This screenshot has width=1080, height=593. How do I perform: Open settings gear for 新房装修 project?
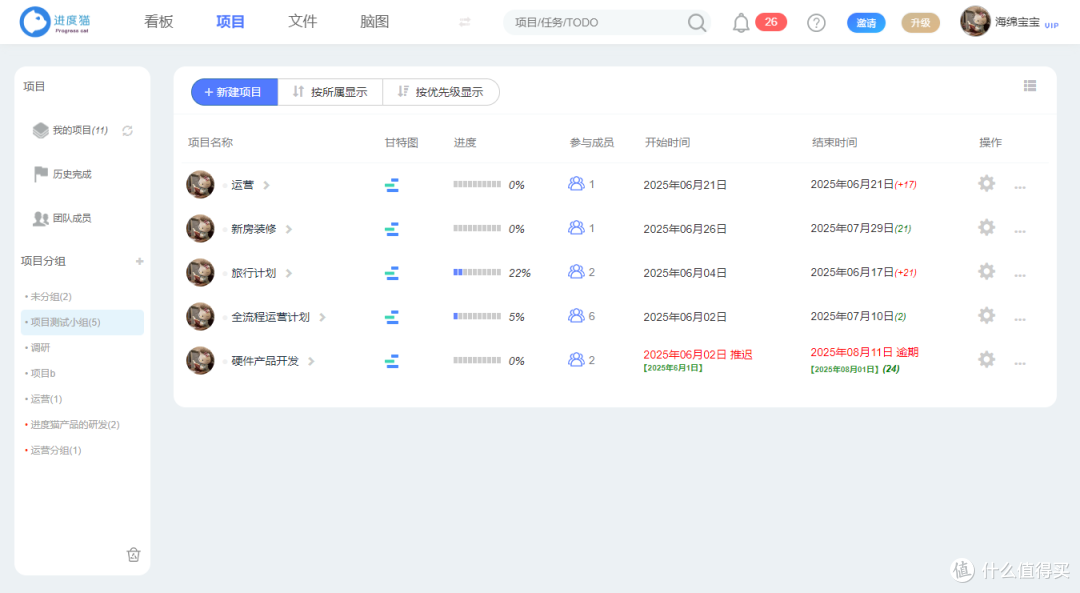pyautogui.click(x=986, y=227)
